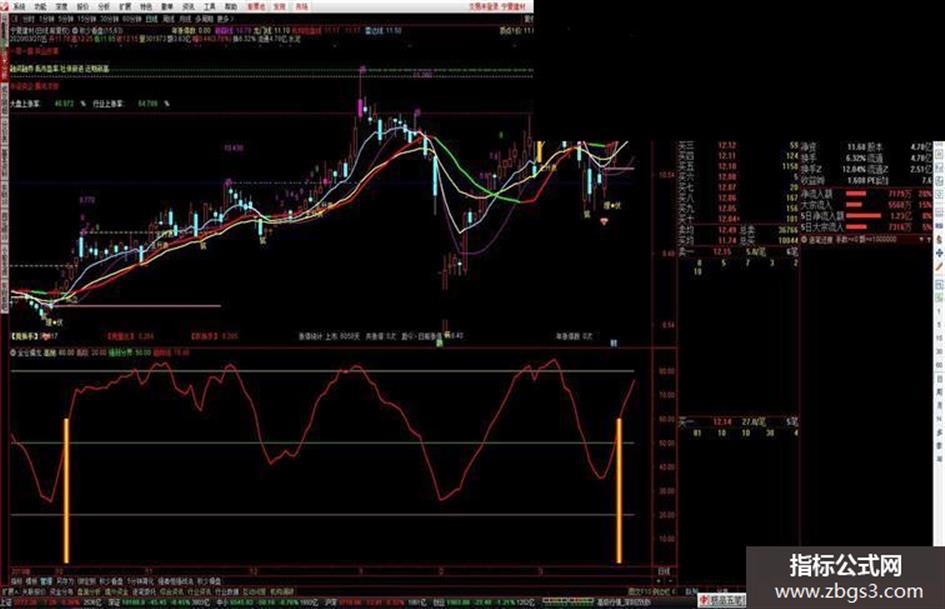
Task: Click the 卖一 ask row 12.15
Action: [x=739, y=251]
